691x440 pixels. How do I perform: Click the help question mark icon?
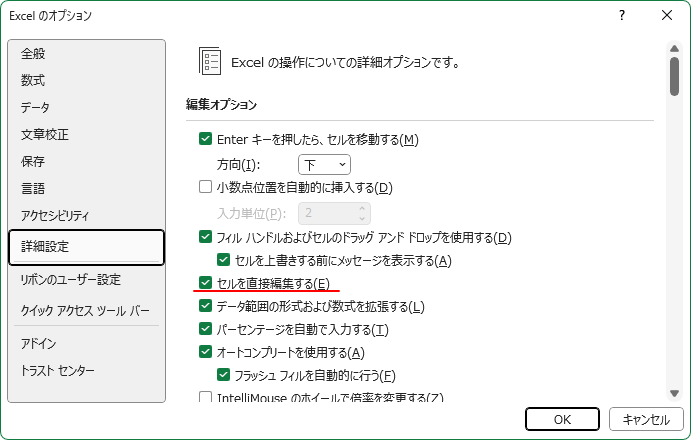point(622,15)
